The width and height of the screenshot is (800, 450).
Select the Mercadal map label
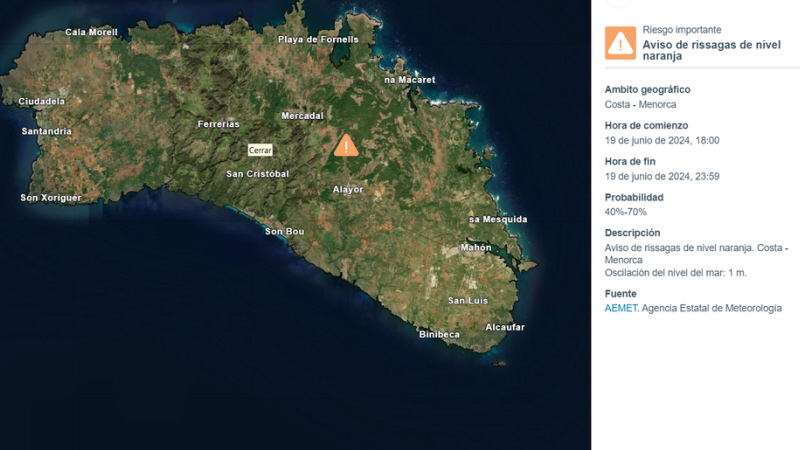(x=302, y=116)
